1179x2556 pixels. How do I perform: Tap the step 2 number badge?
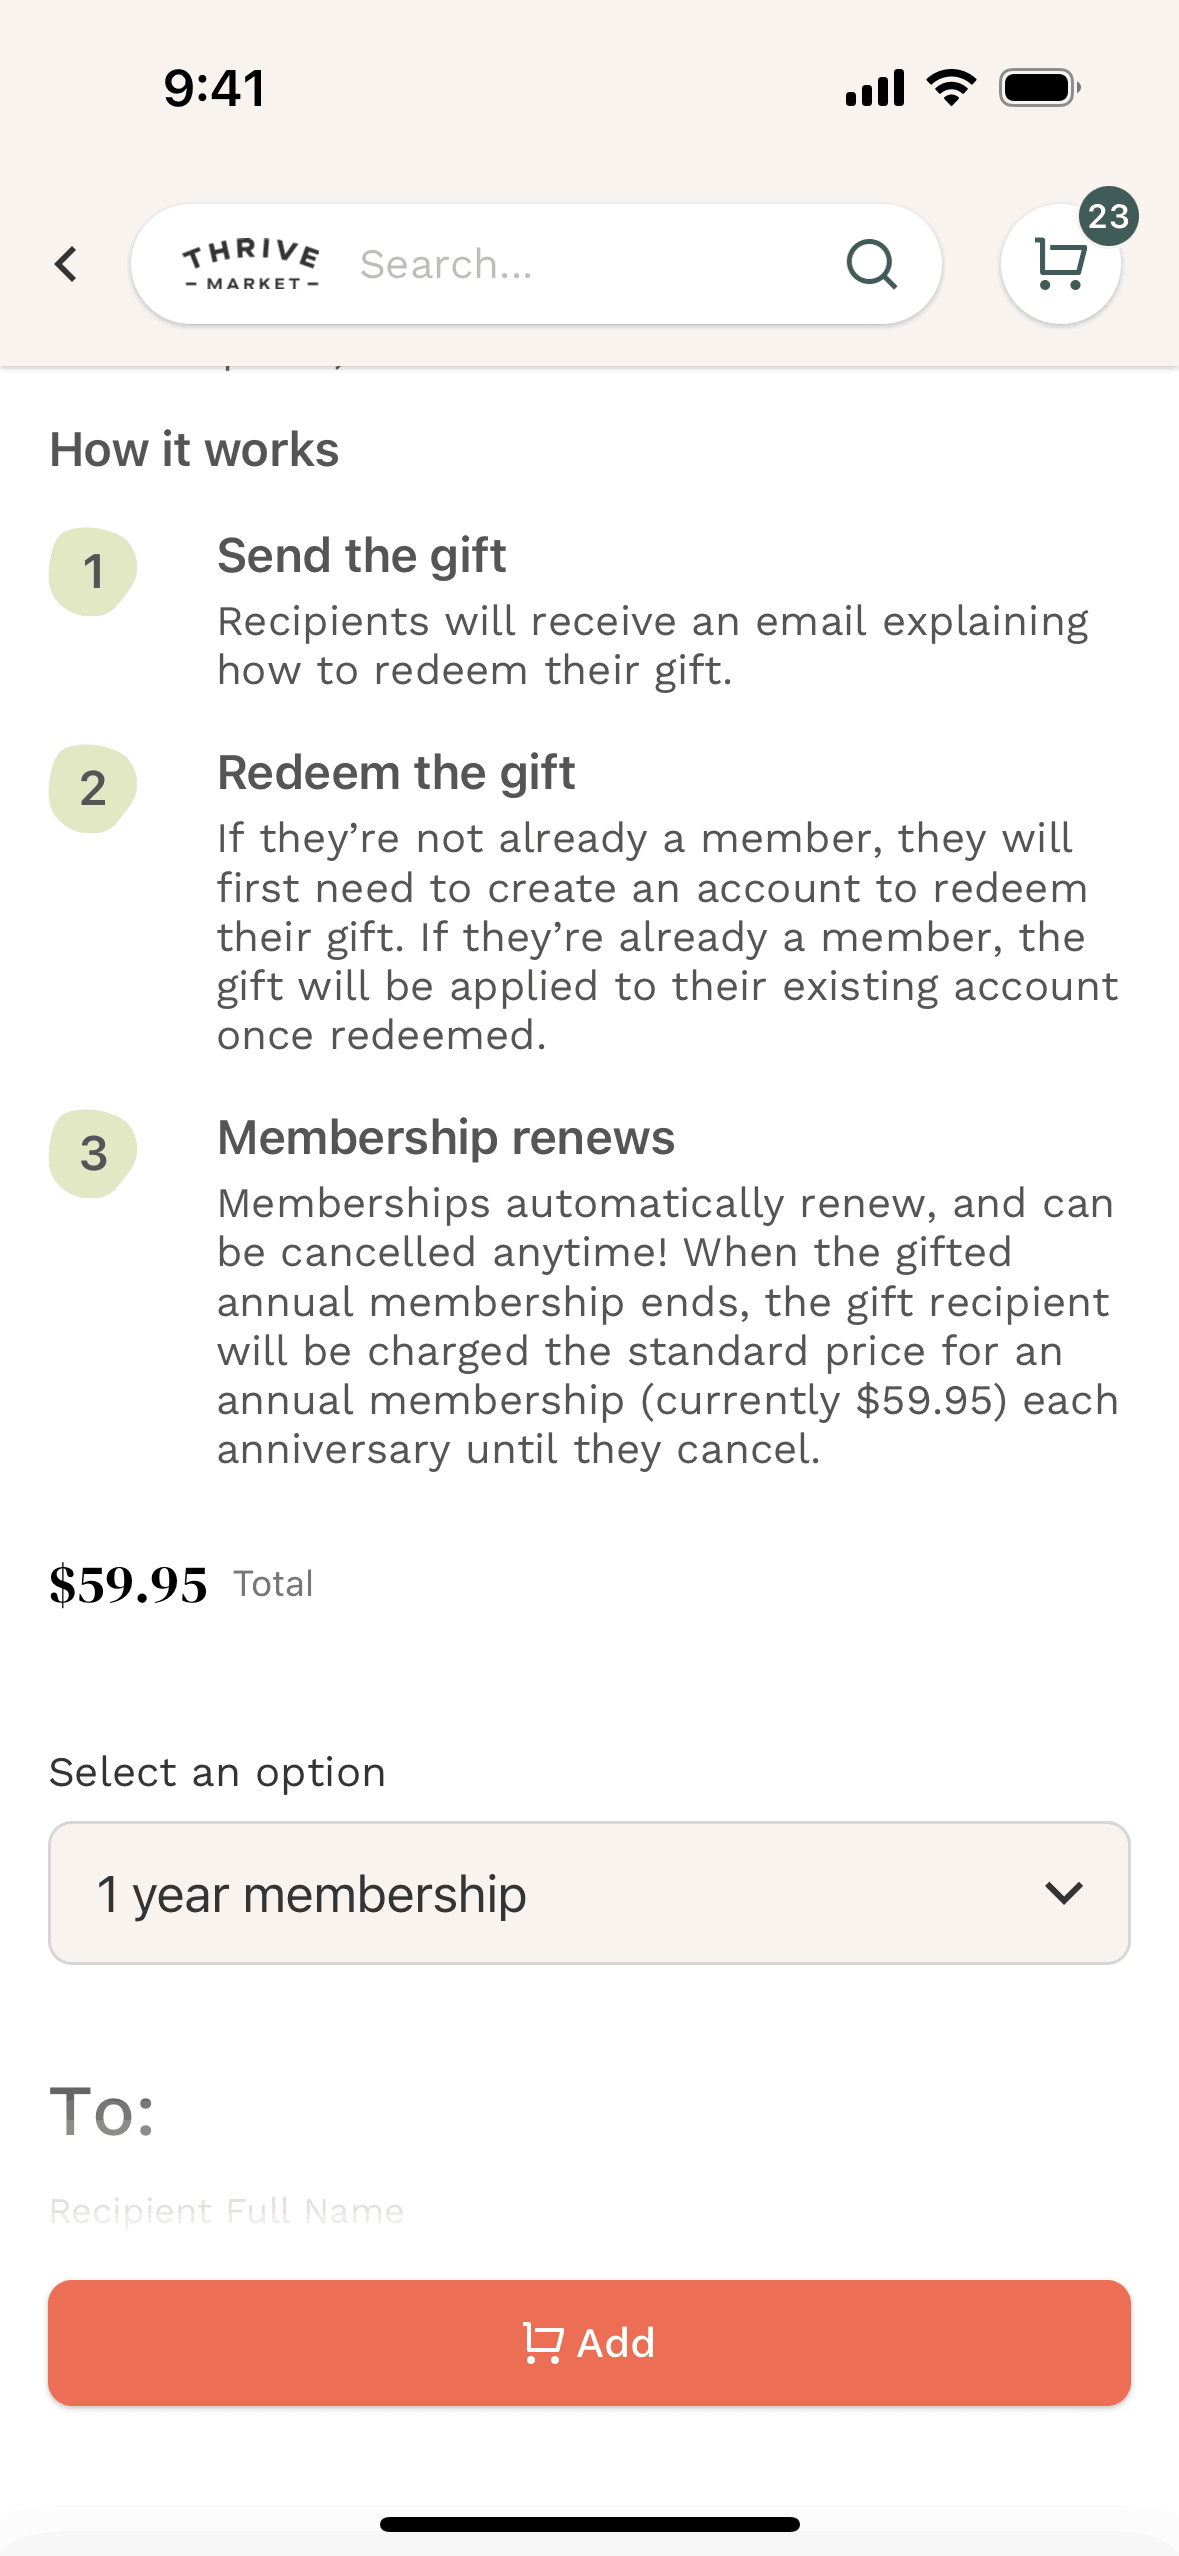click(x=93, y=789)
